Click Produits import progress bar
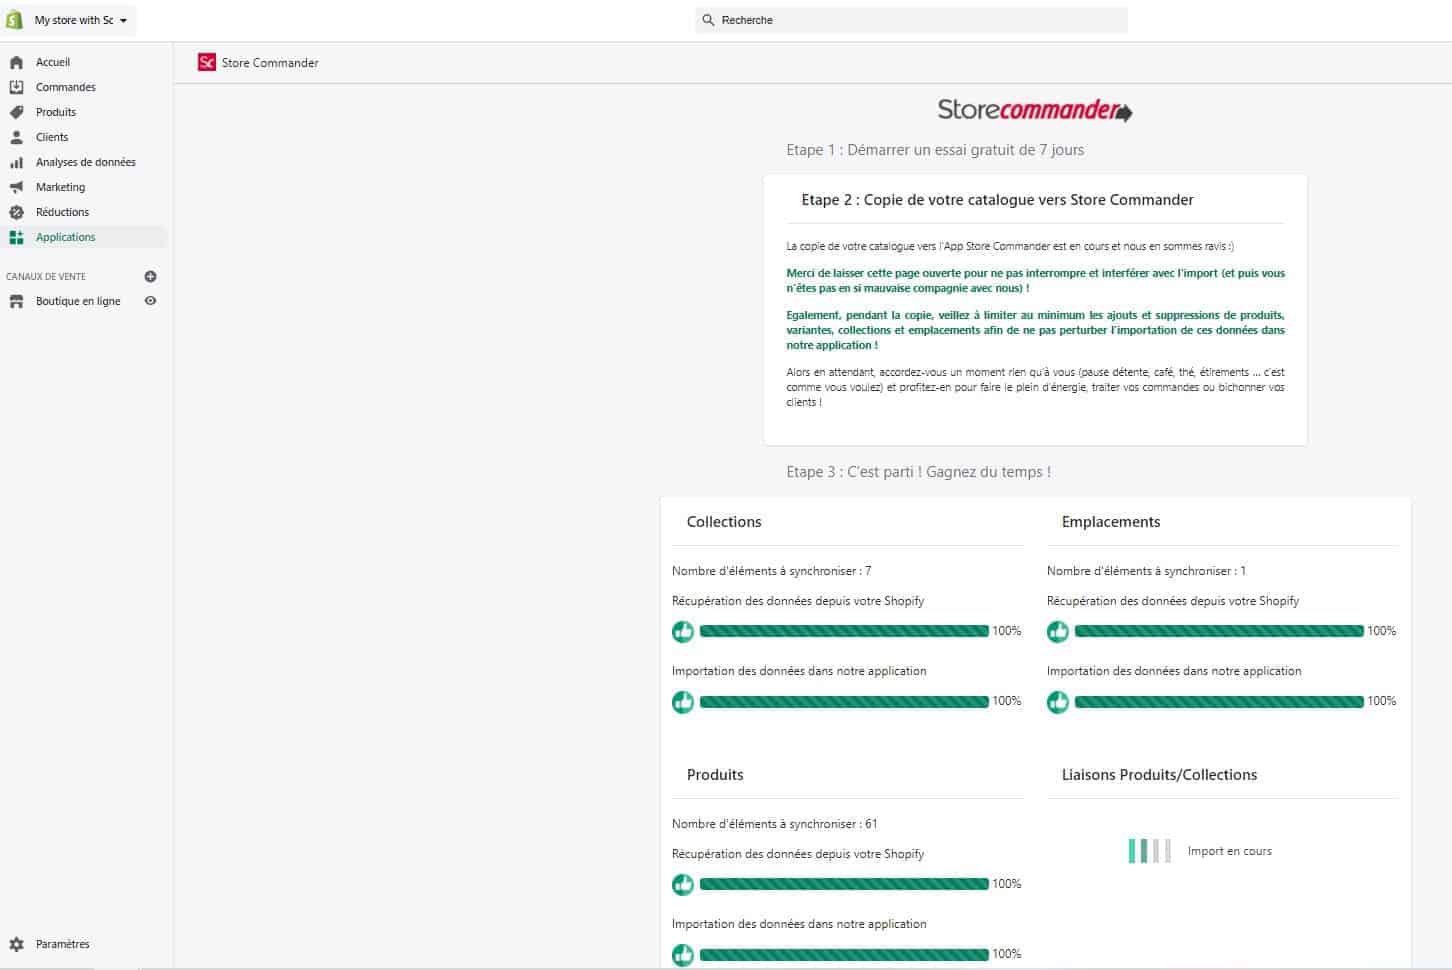1452x970 pixels. [844, 954]
